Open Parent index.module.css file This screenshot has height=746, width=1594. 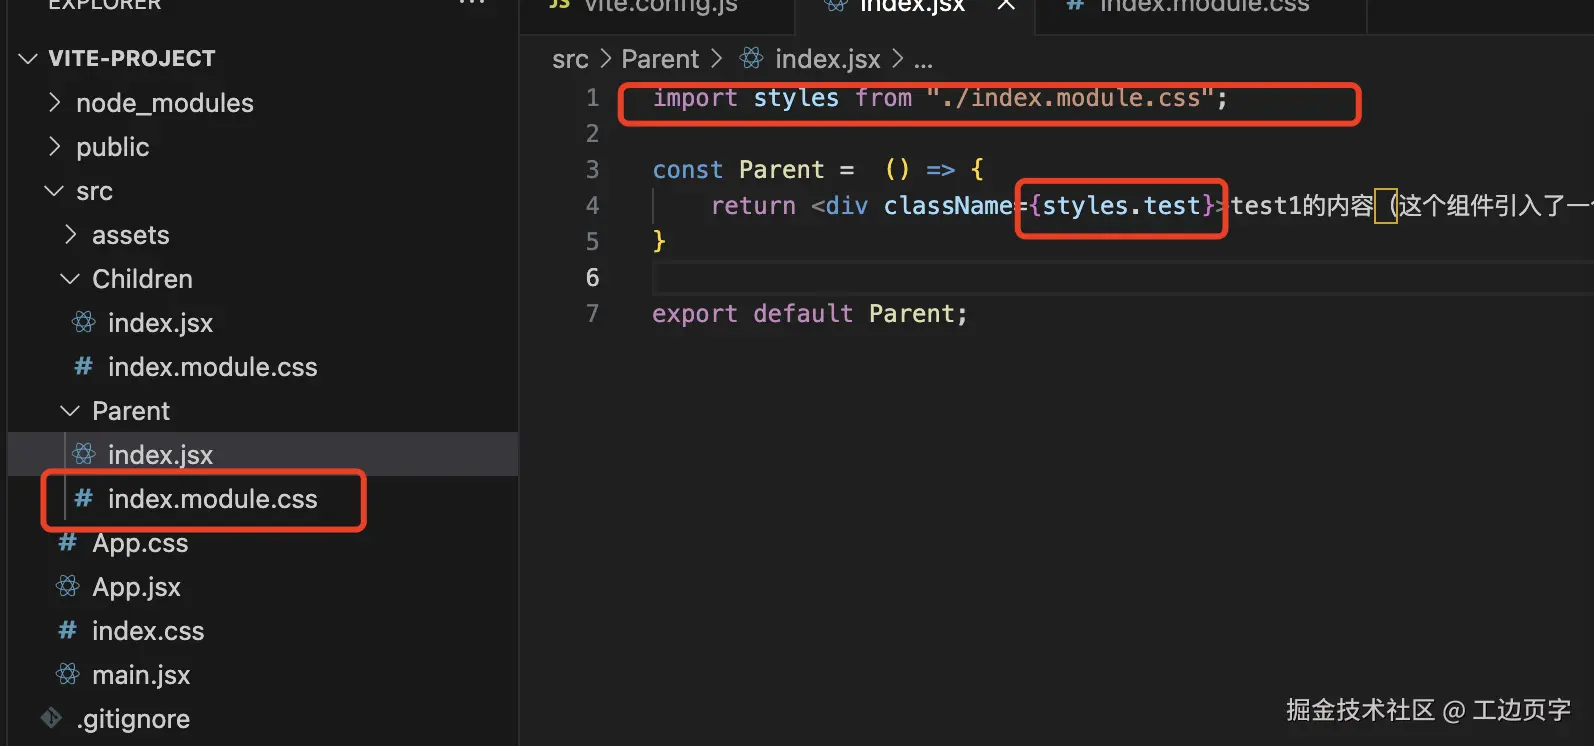212,499
